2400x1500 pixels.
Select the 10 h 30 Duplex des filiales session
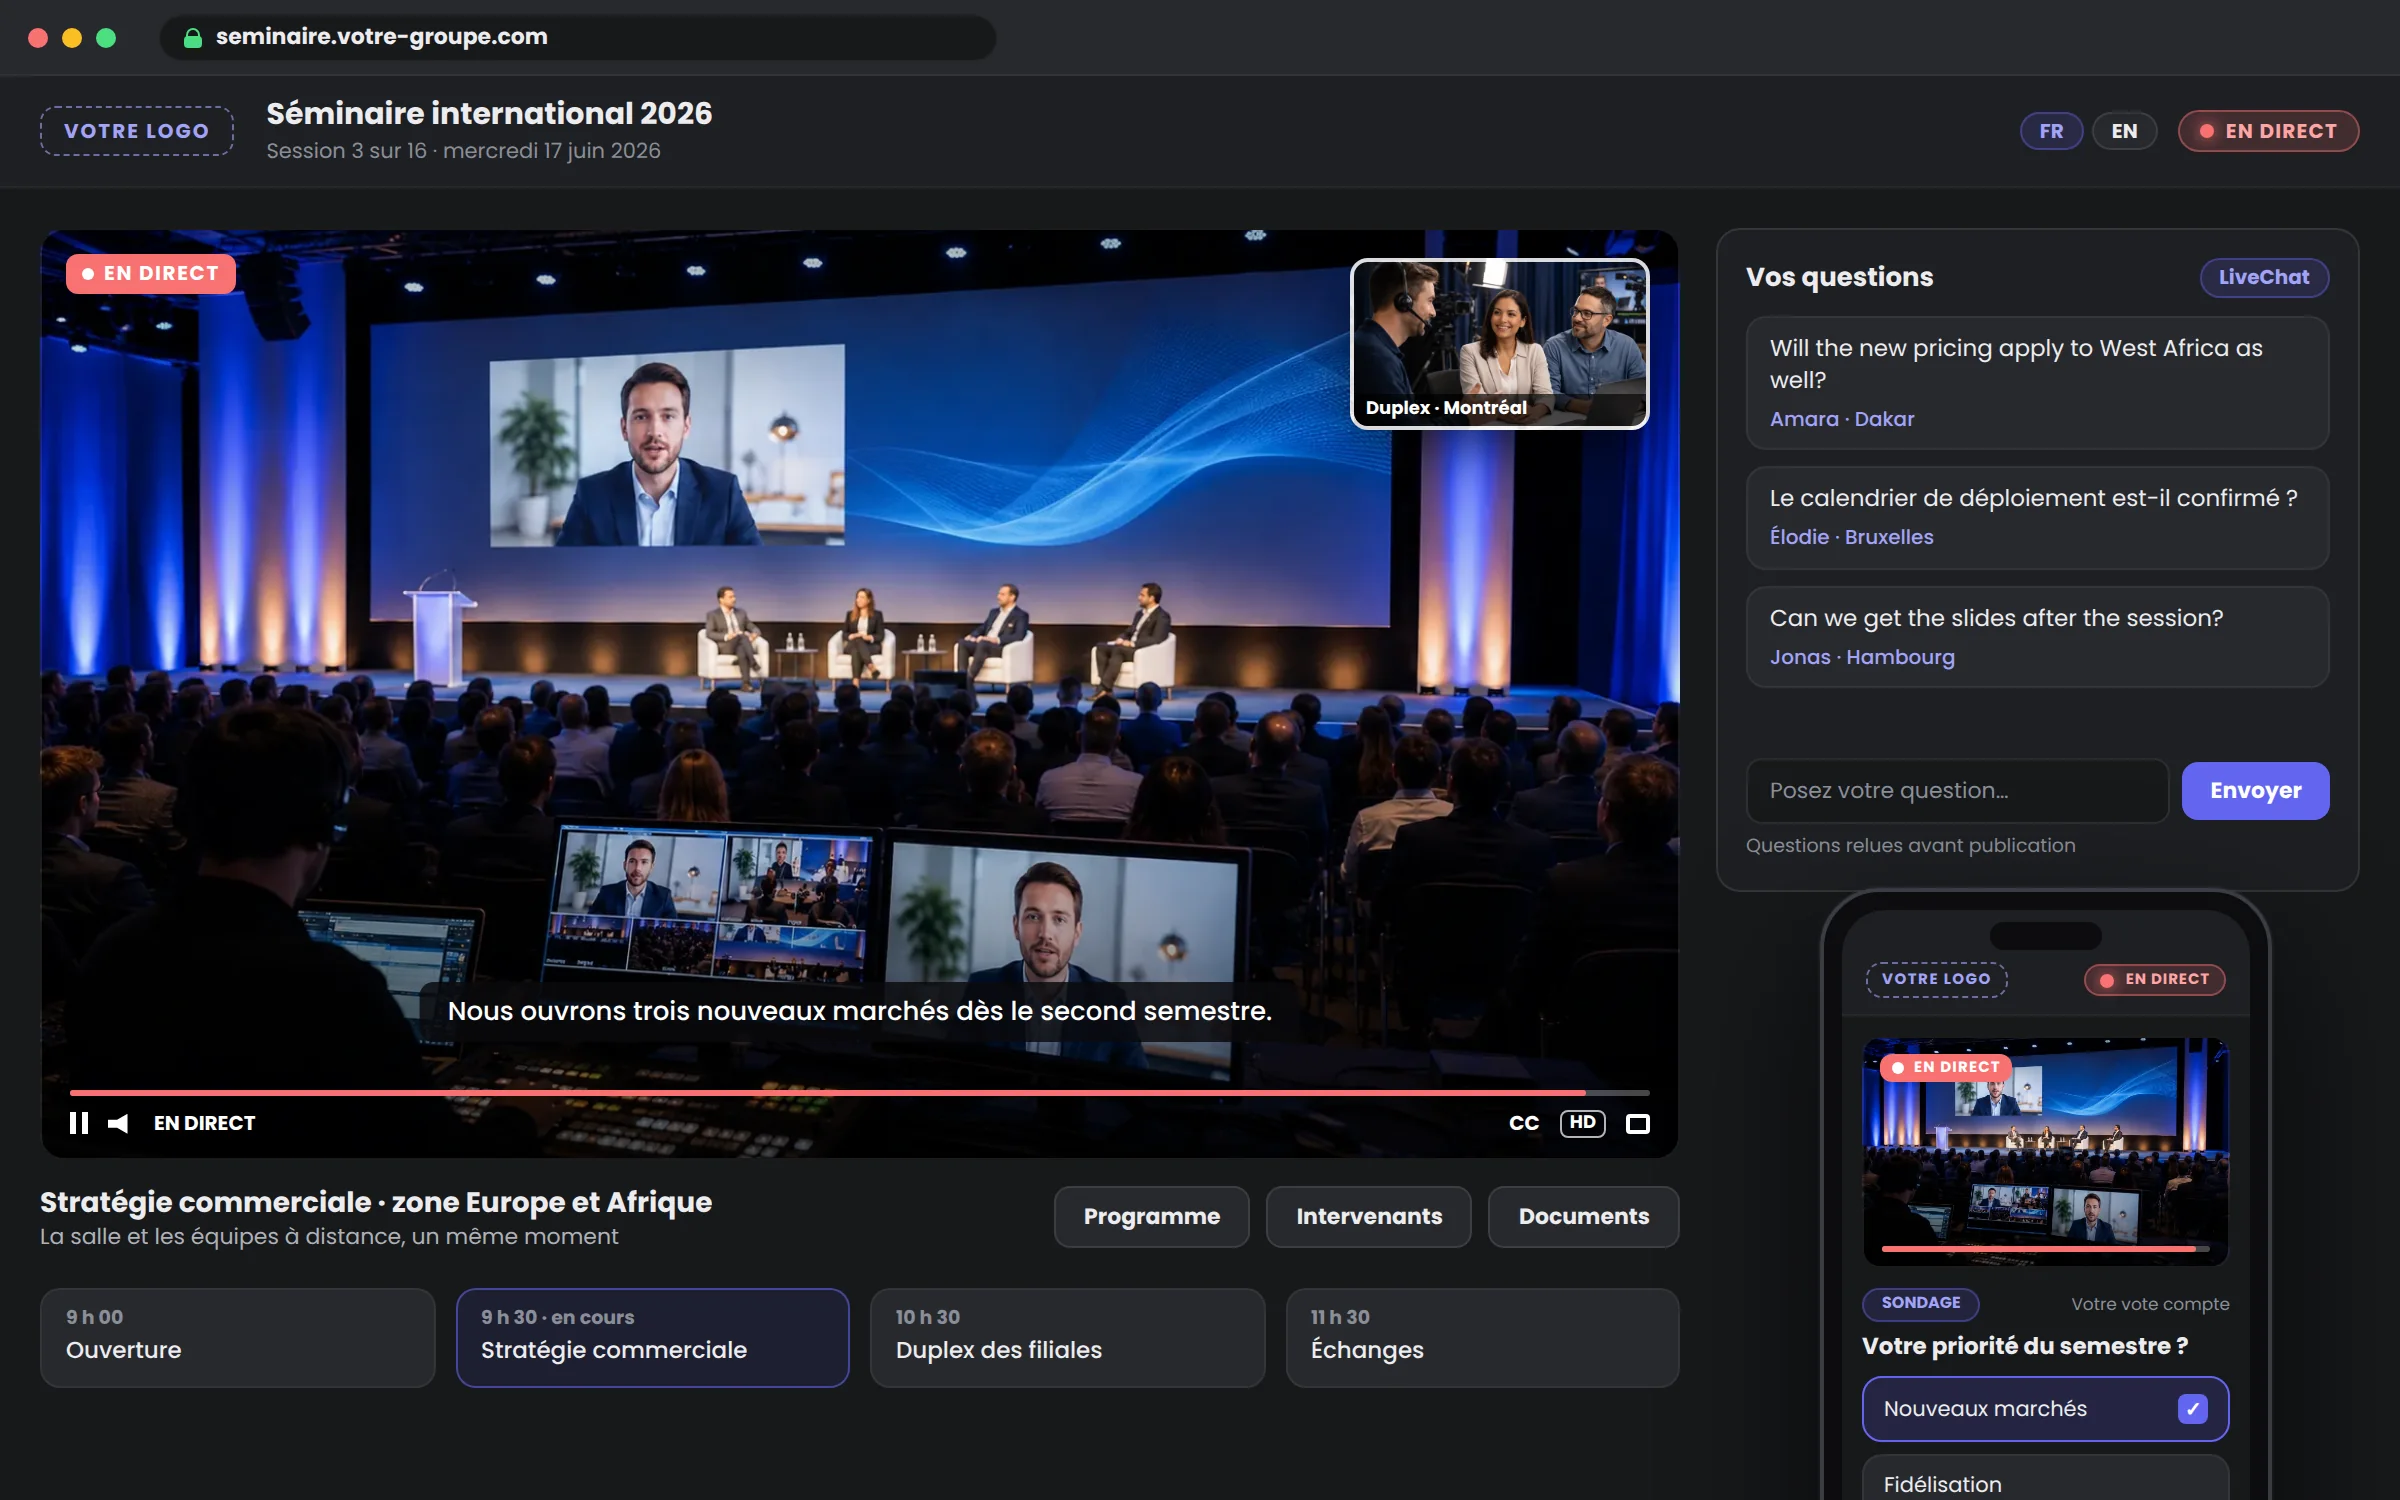pos(1068,1337)
